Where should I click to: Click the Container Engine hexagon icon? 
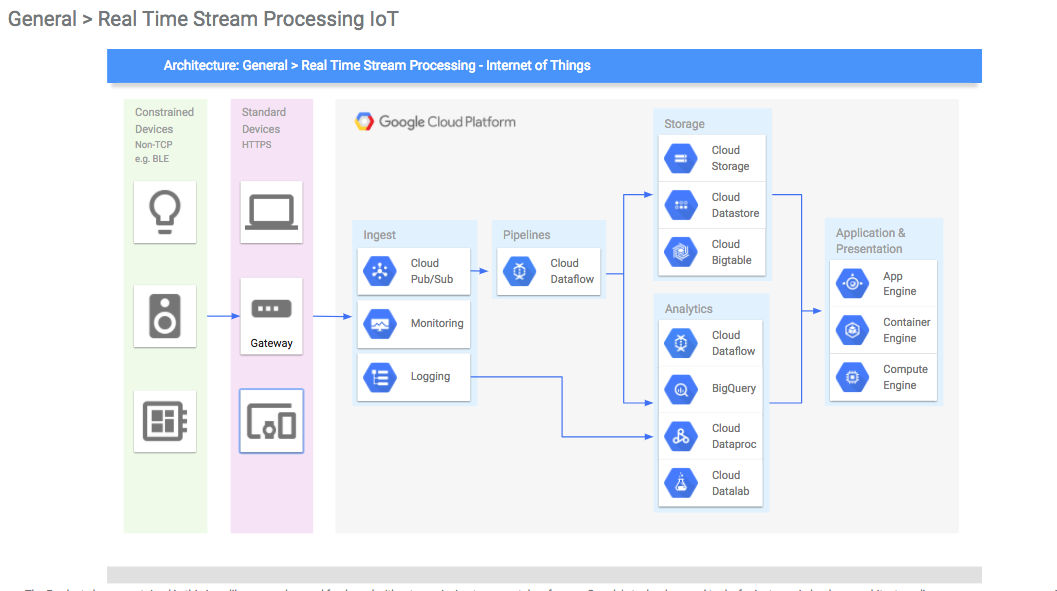coord(852,330)
